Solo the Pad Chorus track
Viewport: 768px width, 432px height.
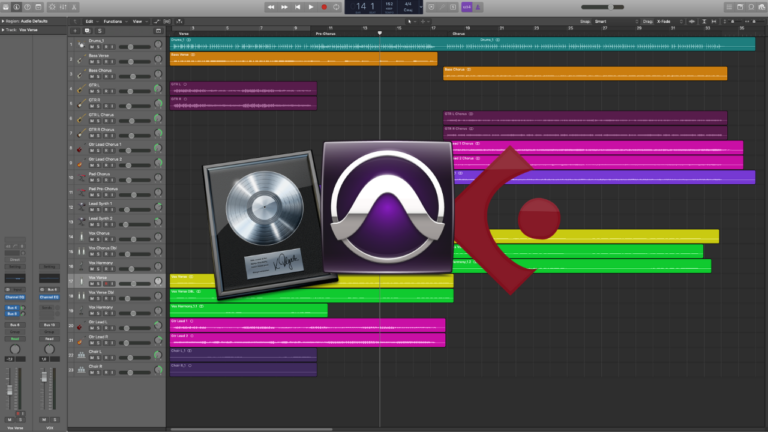[x=98, y=180]
